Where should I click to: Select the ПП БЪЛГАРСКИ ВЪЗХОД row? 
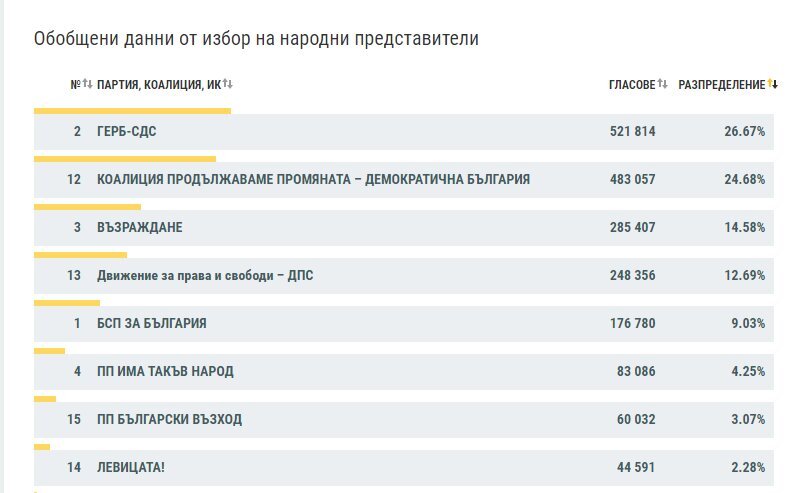click(x=404, y=420)
